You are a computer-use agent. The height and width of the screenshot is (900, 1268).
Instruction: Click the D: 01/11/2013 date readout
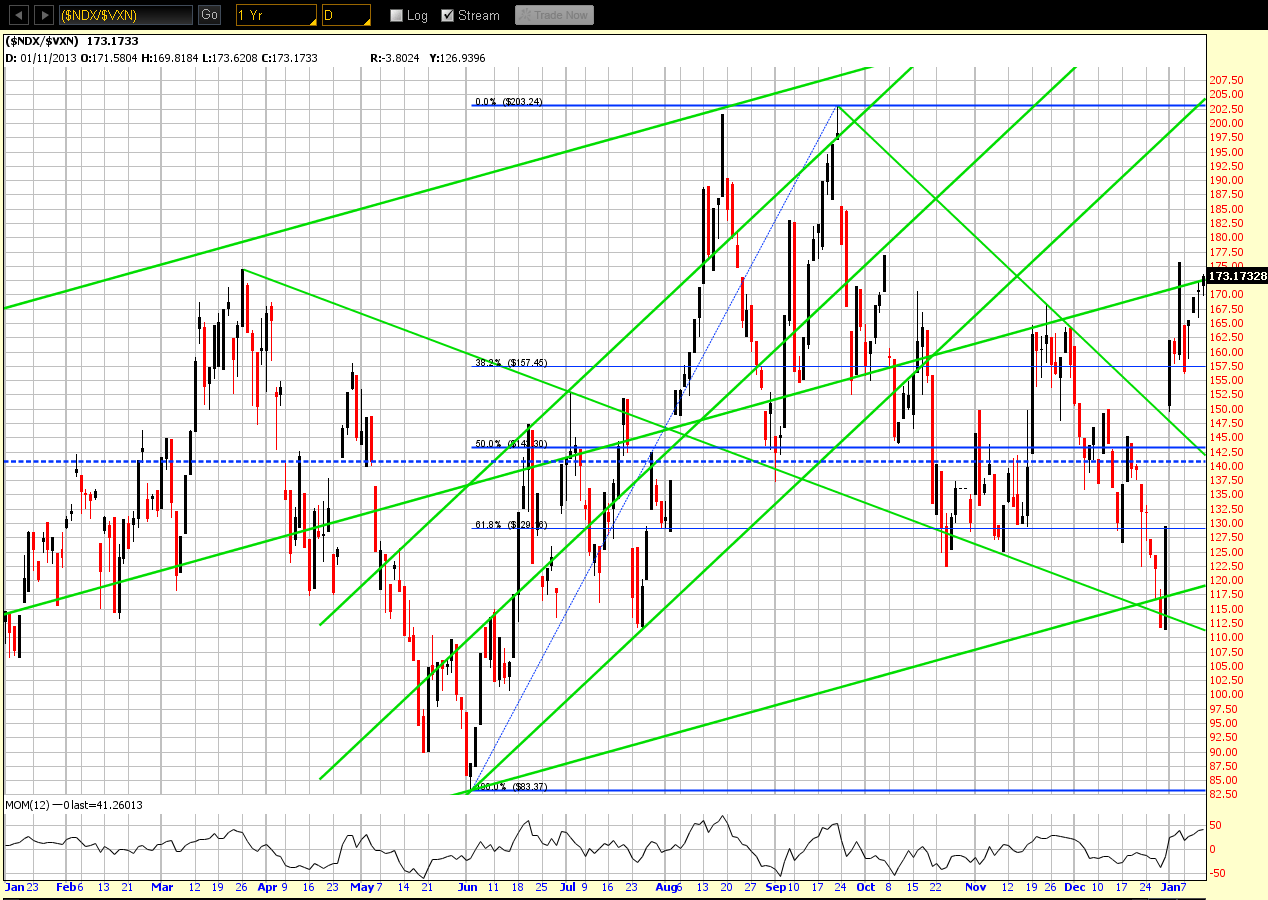[x=43, y=59]
